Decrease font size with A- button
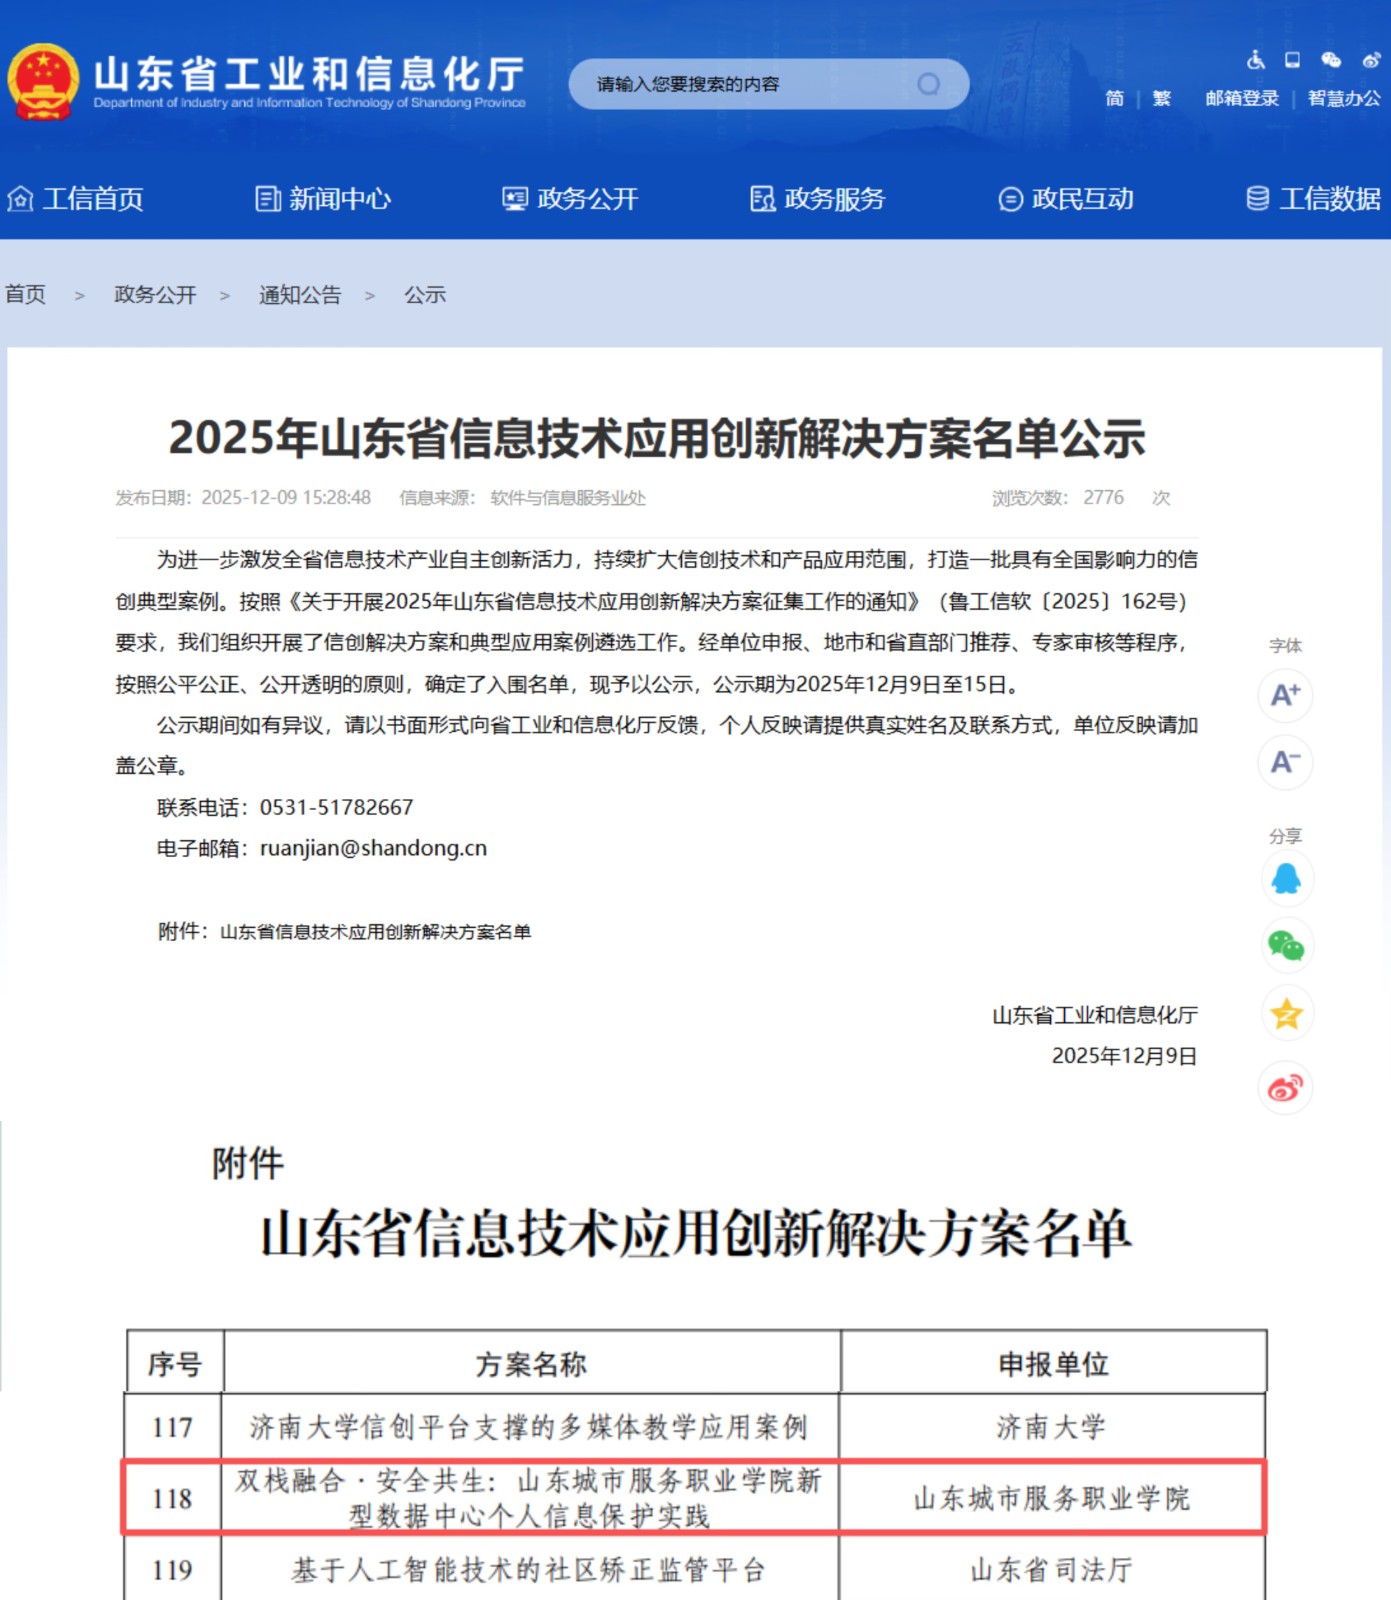The image size is (1391, 1600). pos(1285,763)
